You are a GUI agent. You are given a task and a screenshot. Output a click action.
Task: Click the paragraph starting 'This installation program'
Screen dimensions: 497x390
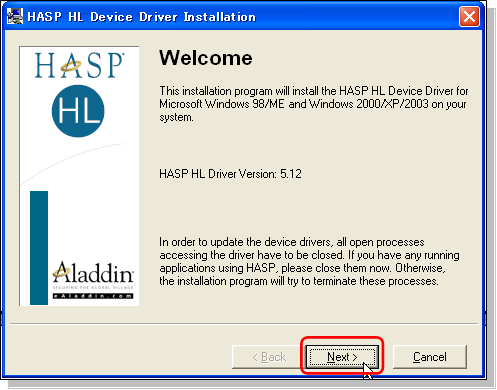[313, 104]
